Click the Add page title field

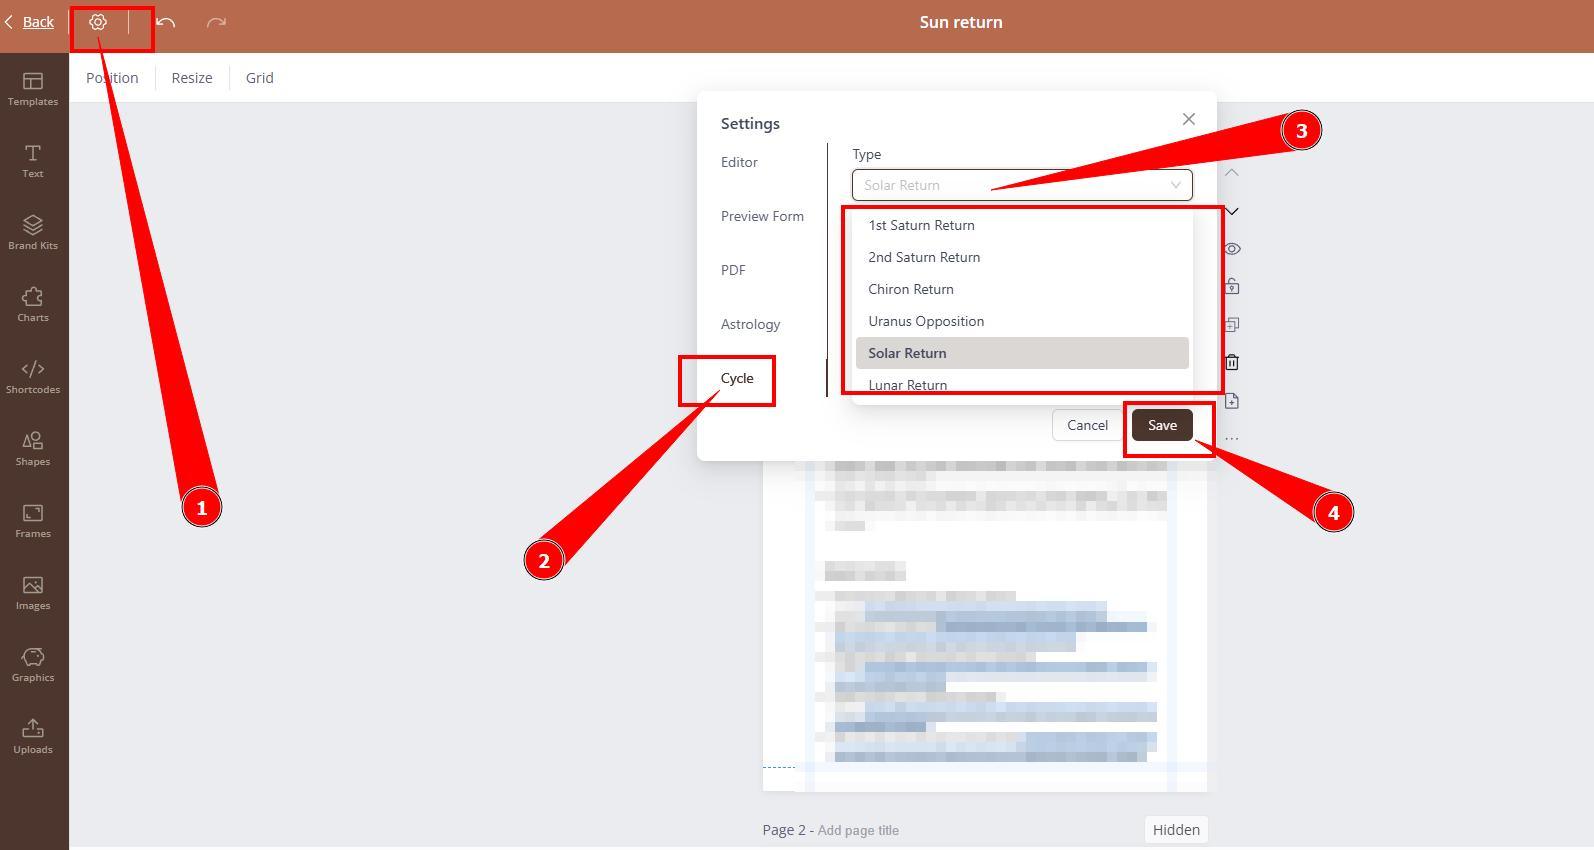click(858, 831)
